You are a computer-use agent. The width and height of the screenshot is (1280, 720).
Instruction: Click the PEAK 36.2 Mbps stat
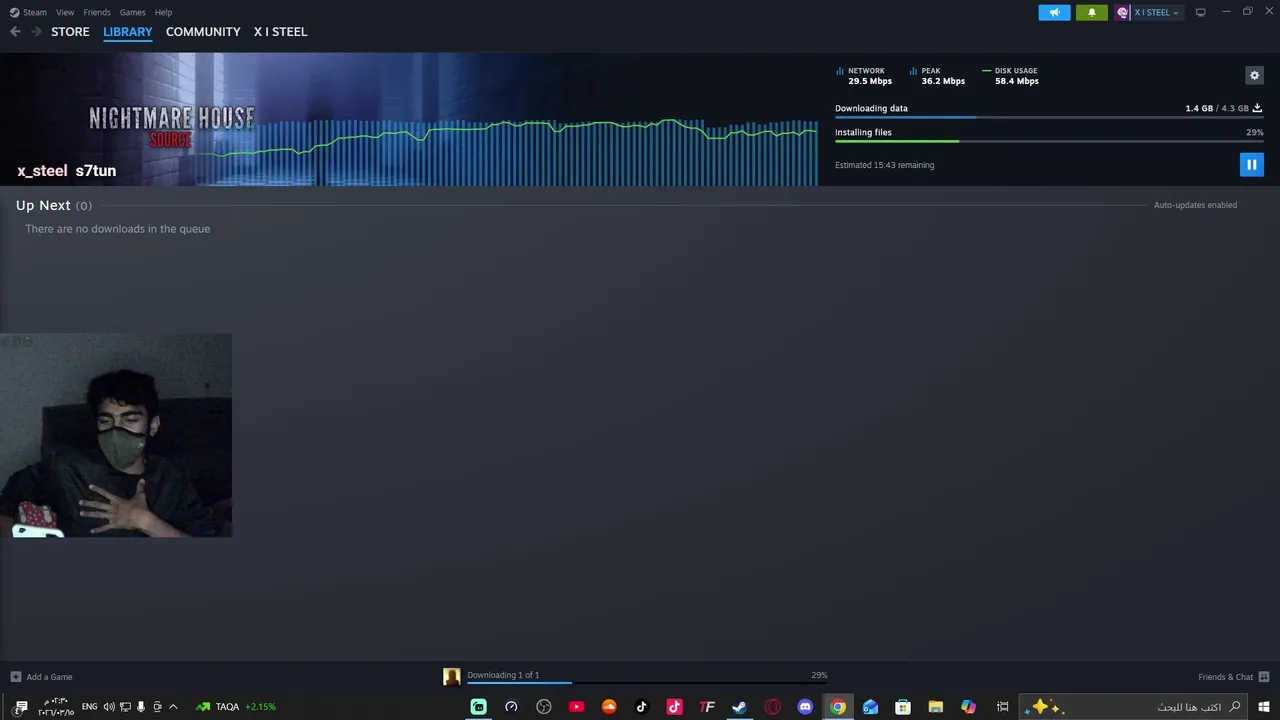937,76
